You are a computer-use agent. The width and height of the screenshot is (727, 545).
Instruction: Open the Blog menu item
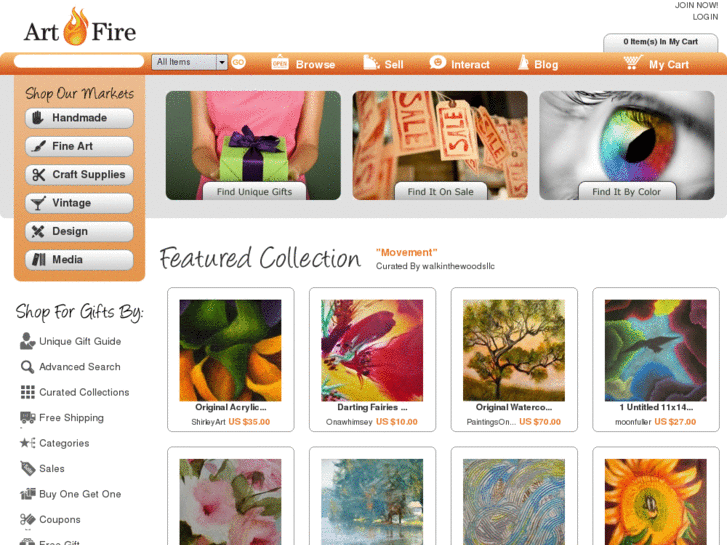538,64
